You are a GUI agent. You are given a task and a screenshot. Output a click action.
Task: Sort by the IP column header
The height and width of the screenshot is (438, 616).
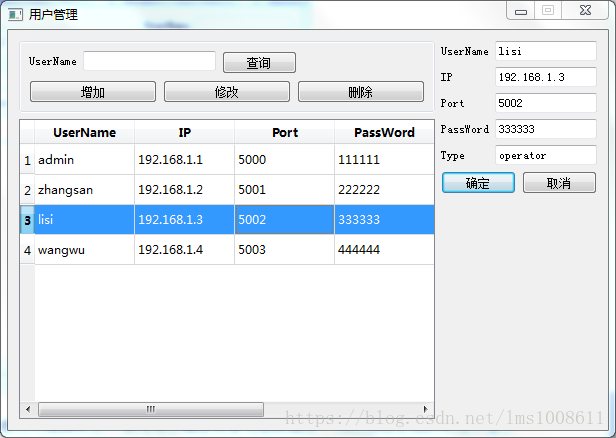184,132
